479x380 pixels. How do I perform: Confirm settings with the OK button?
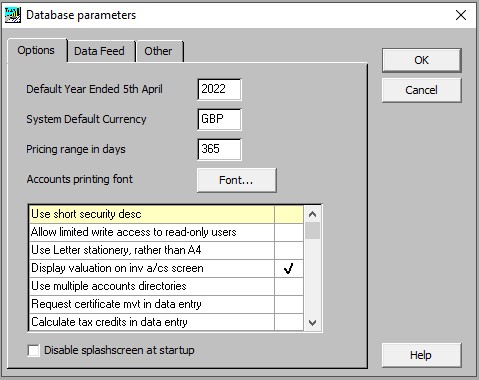click(422, 60)
